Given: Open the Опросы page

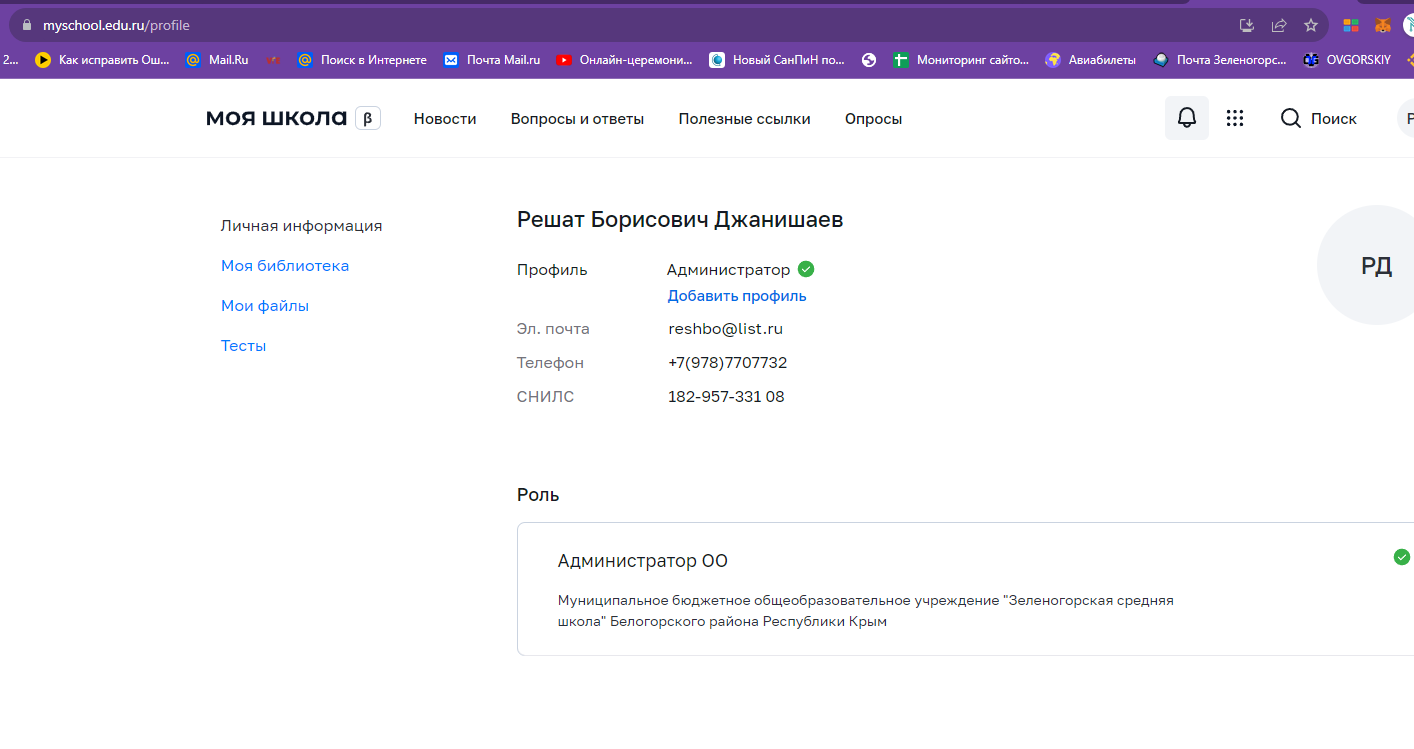Looking at the screenshot, I should (873, 119).
